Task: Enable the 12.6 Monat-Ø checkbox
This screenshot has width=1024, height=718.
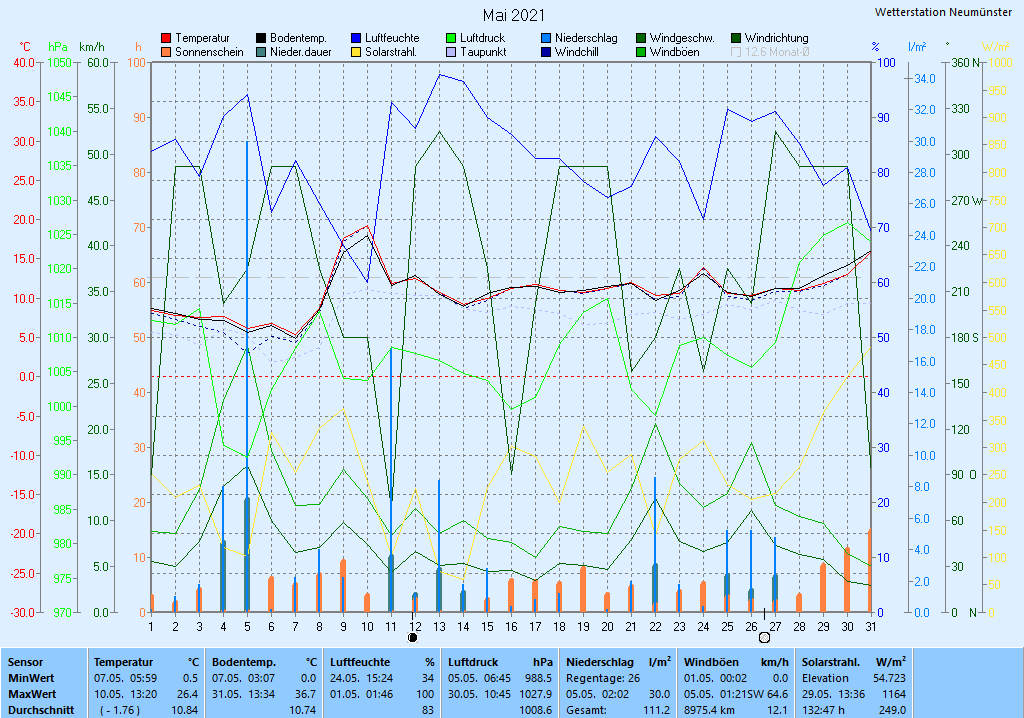Action: click(737, 52)
